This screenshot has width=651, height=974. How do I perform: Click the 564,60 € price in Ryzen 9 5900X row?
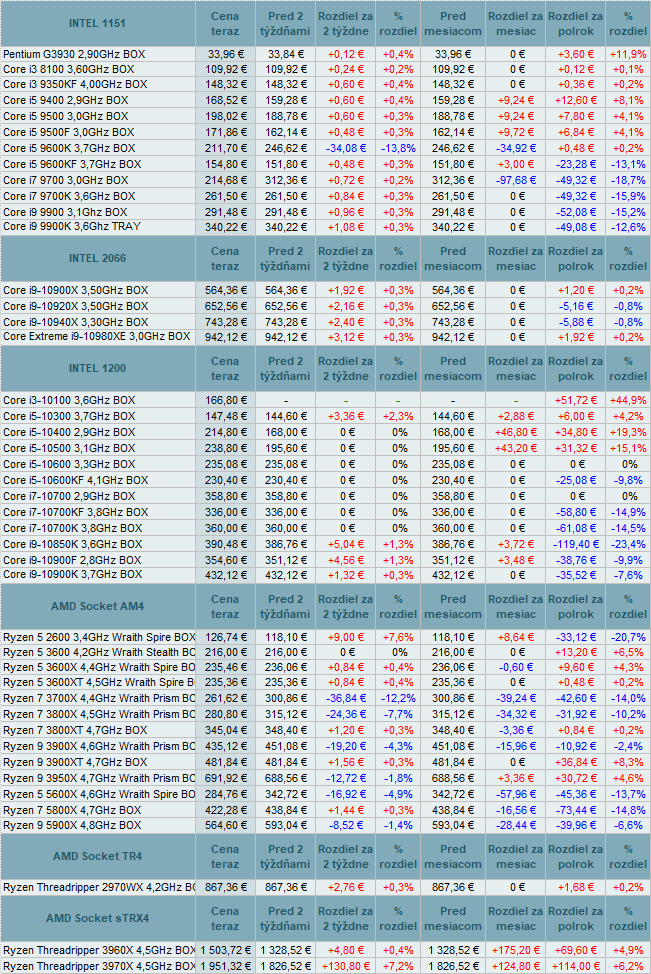(225, 826)
